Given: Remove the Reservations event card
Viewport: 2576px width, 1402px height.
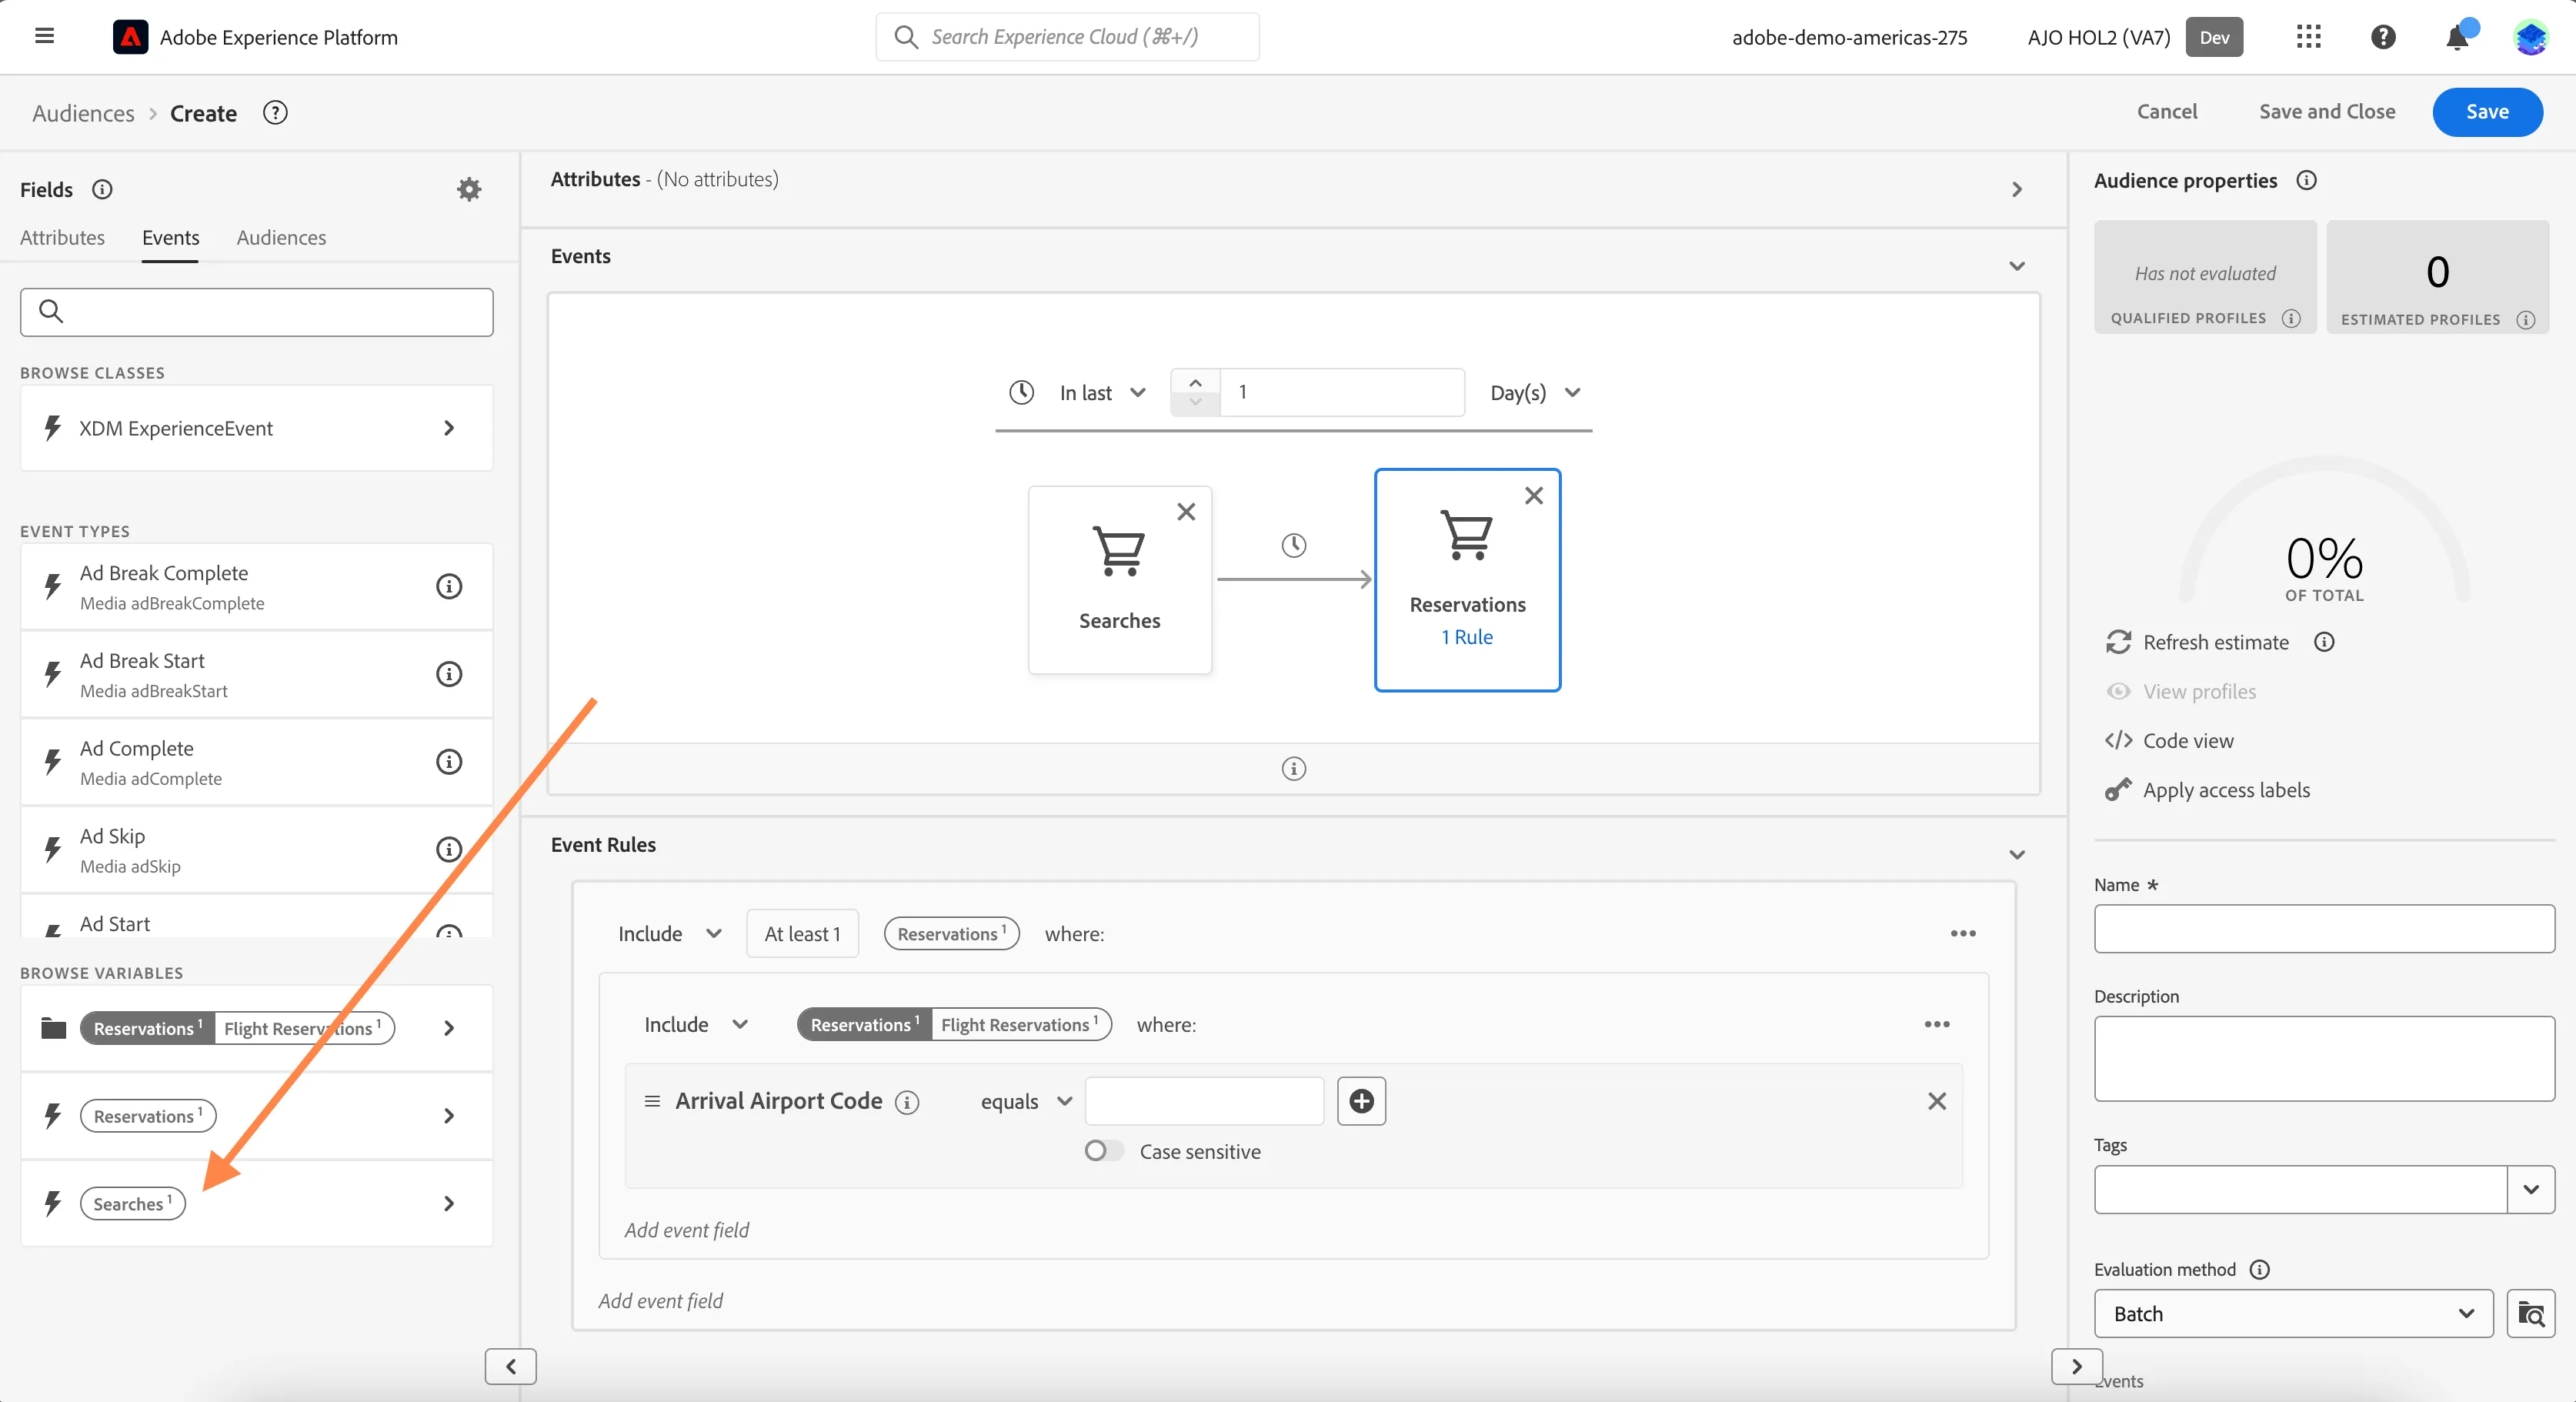Looking at the screenshot, I should (1533, 495).
